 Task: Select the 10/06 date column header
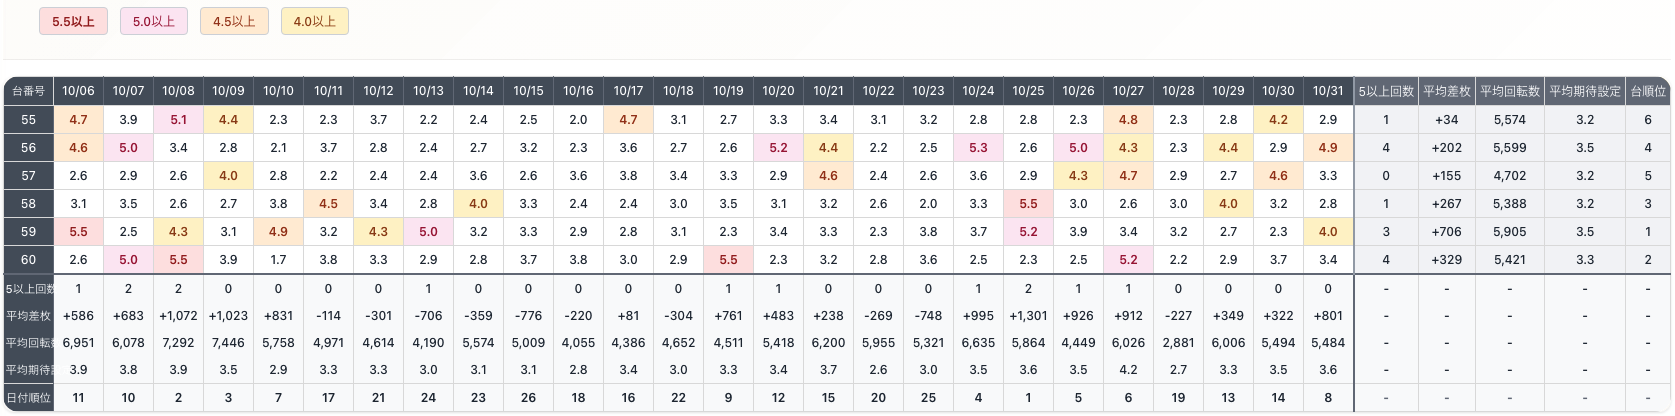[78, 91]
